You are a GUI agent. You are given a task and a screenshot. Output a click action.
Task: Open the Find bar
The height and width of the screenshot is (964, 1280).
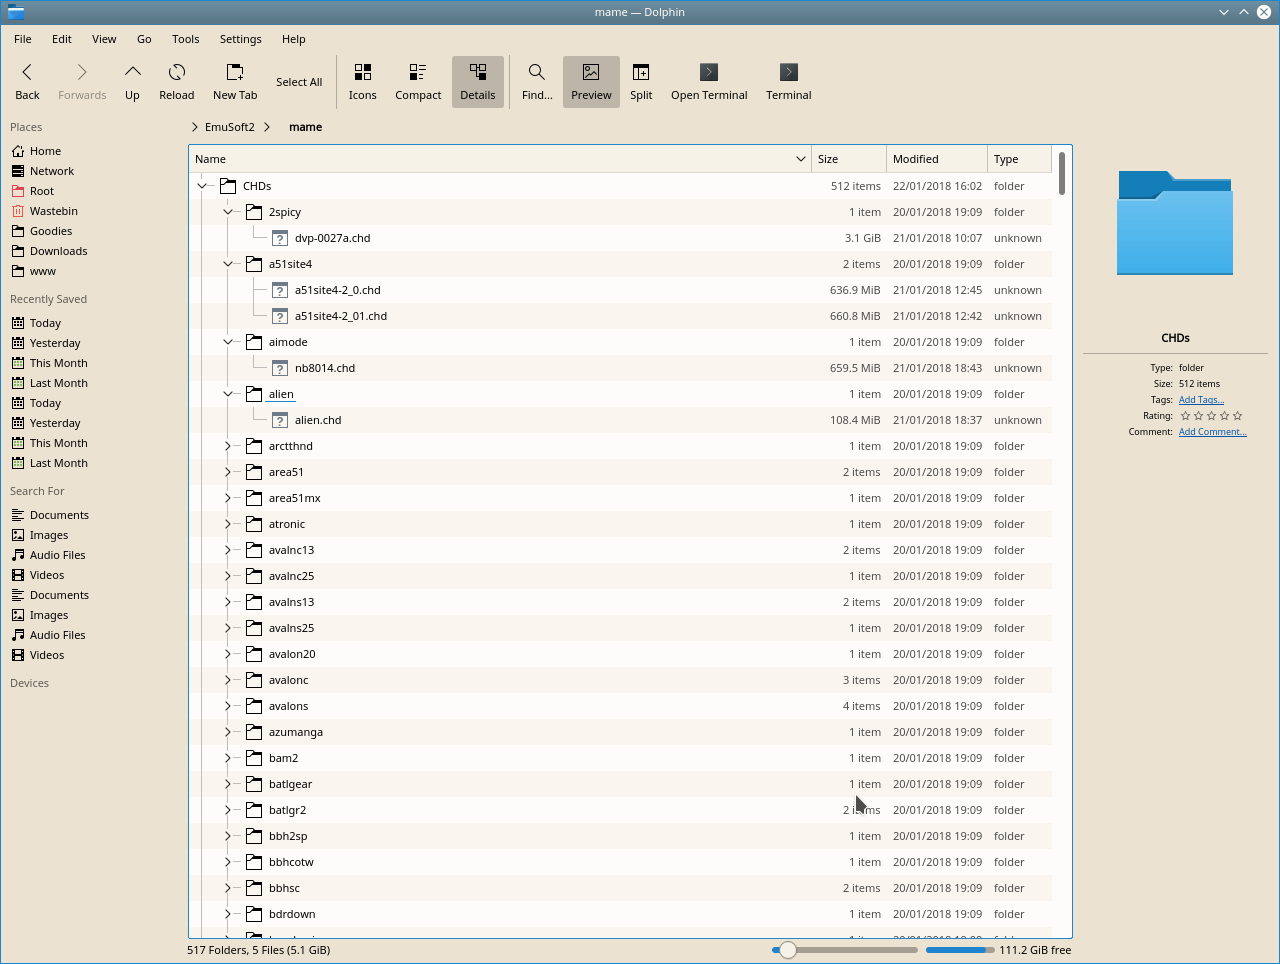click(x=536, y=80)
